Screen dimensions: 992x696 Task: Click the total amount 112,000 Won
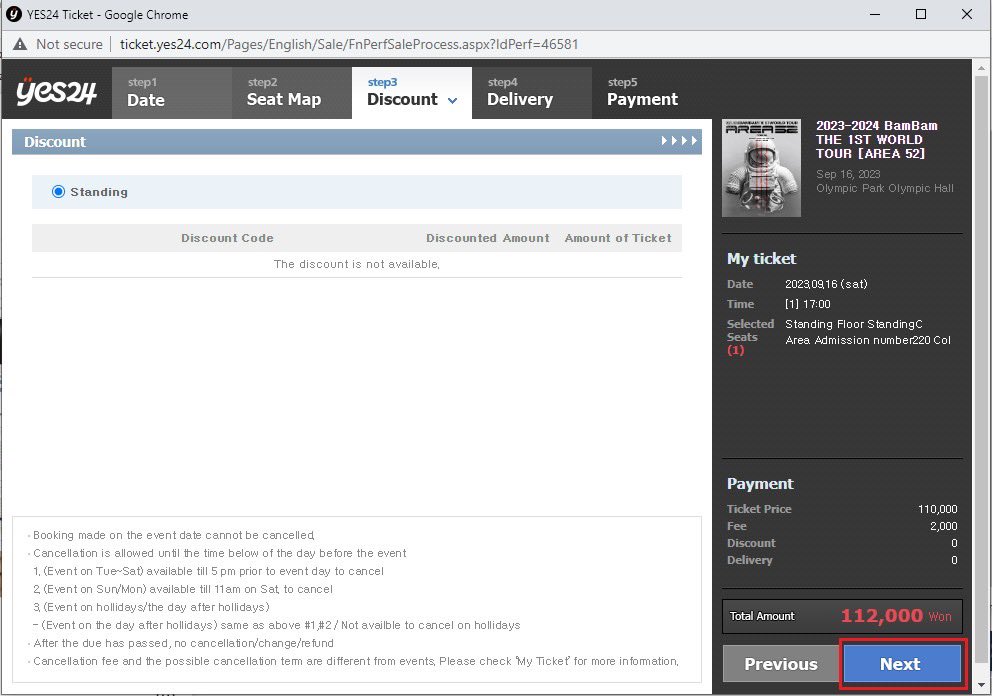(x=895, y=616)
